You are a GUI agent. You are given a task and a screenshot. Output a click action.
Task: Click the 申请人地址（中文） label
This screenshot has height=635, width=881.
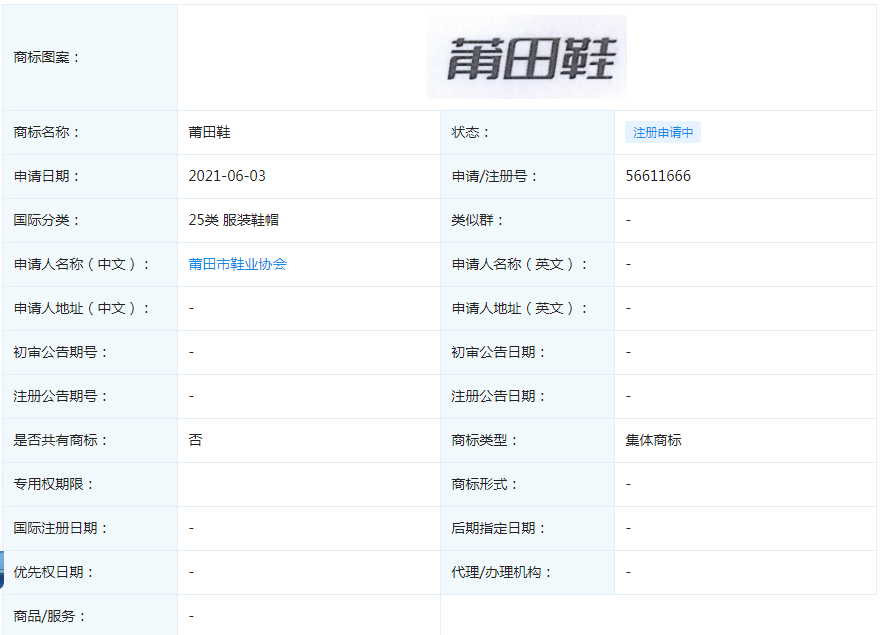(x=82, y=308)
